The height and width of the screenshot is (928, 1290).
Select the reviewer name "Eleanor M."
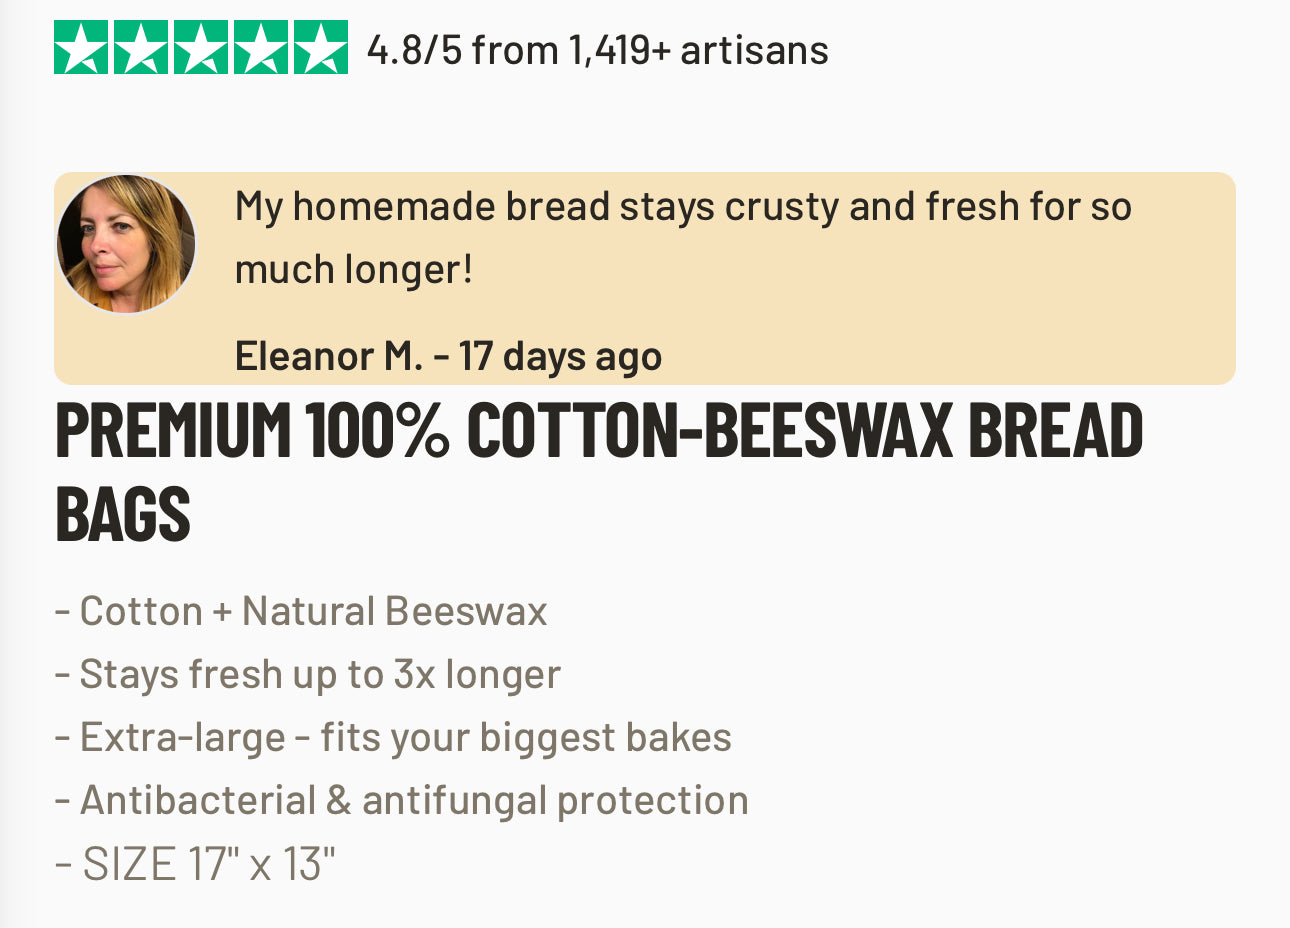pyautogui.click(x=328, y=356)
